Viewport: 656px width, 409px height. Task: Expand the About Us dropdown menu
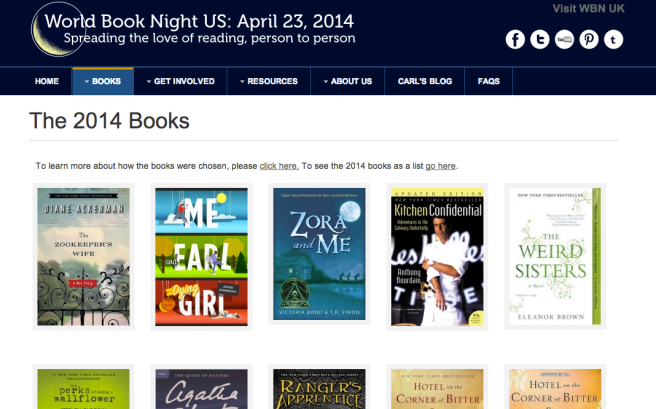[x=346, y=81]
